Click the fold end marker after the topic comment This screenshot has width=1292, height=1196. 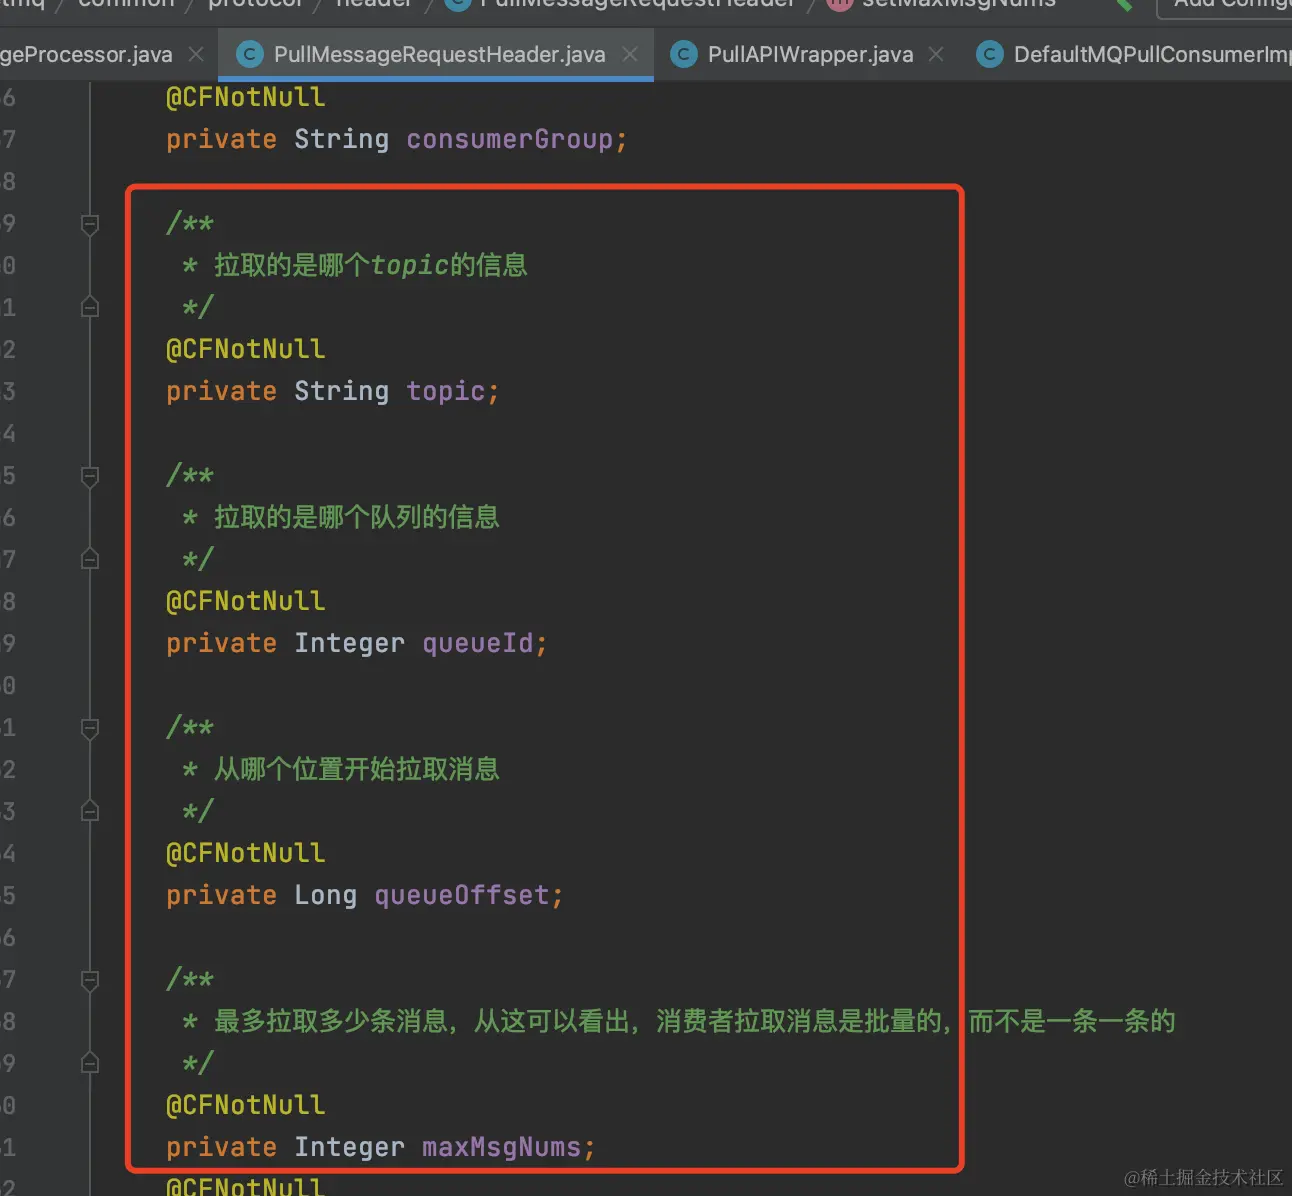click(90, 307)
